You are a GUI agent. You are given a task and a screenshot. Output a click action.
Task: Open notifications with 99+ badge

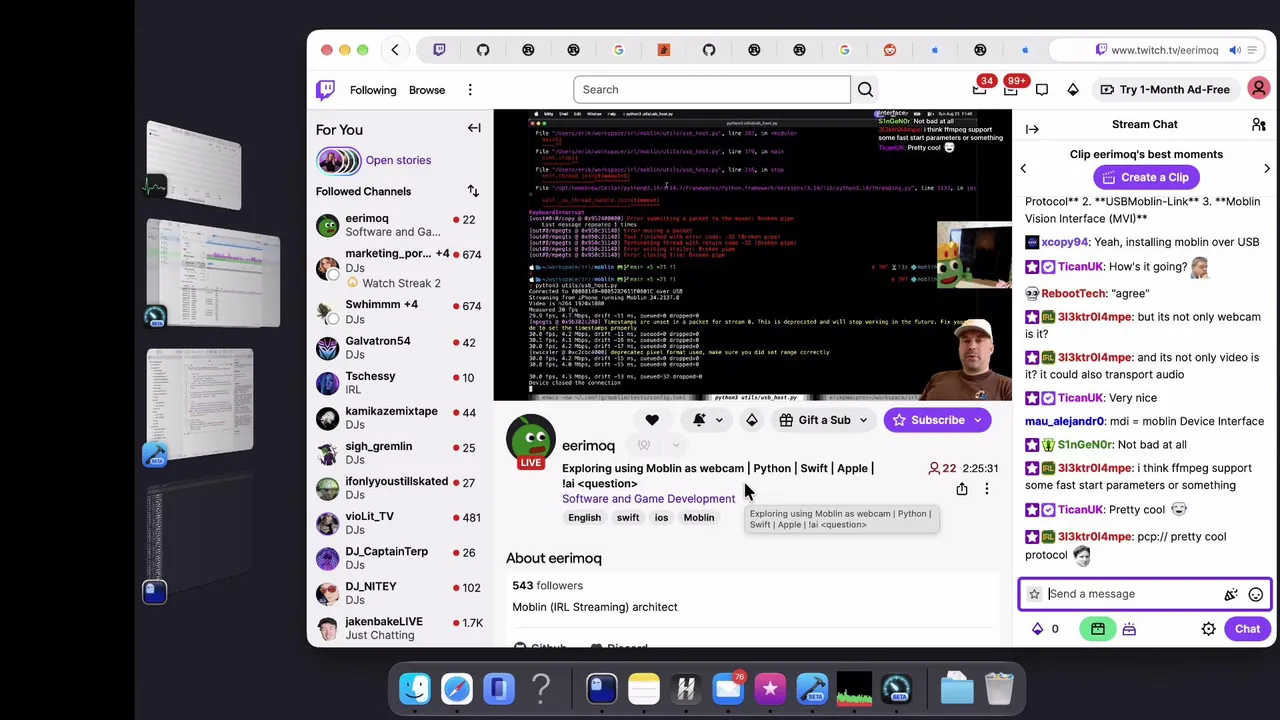pos(1011,90)
